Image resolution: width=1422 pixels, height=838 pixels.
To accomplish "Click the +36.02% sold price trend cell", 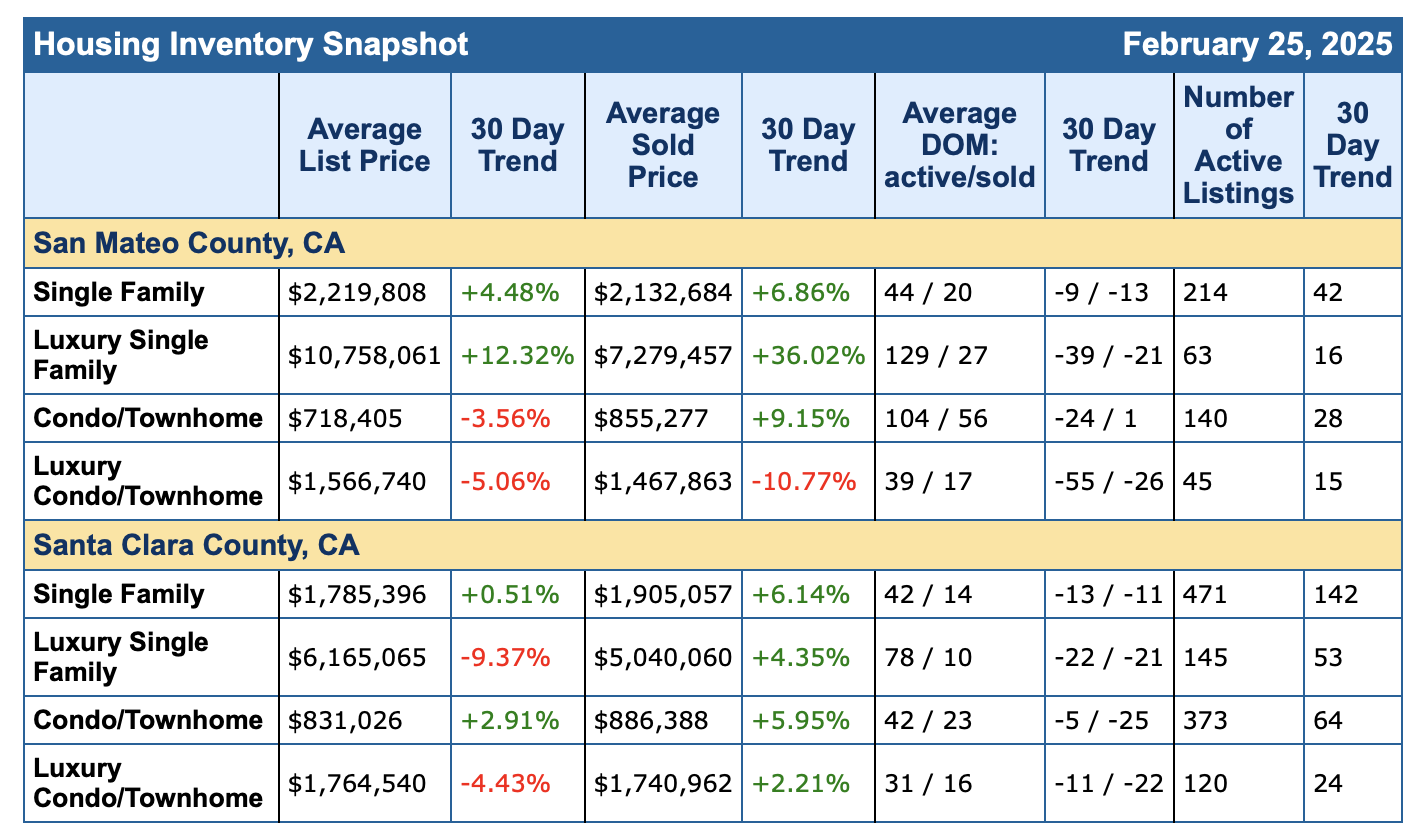I will (x=807, y=356).
